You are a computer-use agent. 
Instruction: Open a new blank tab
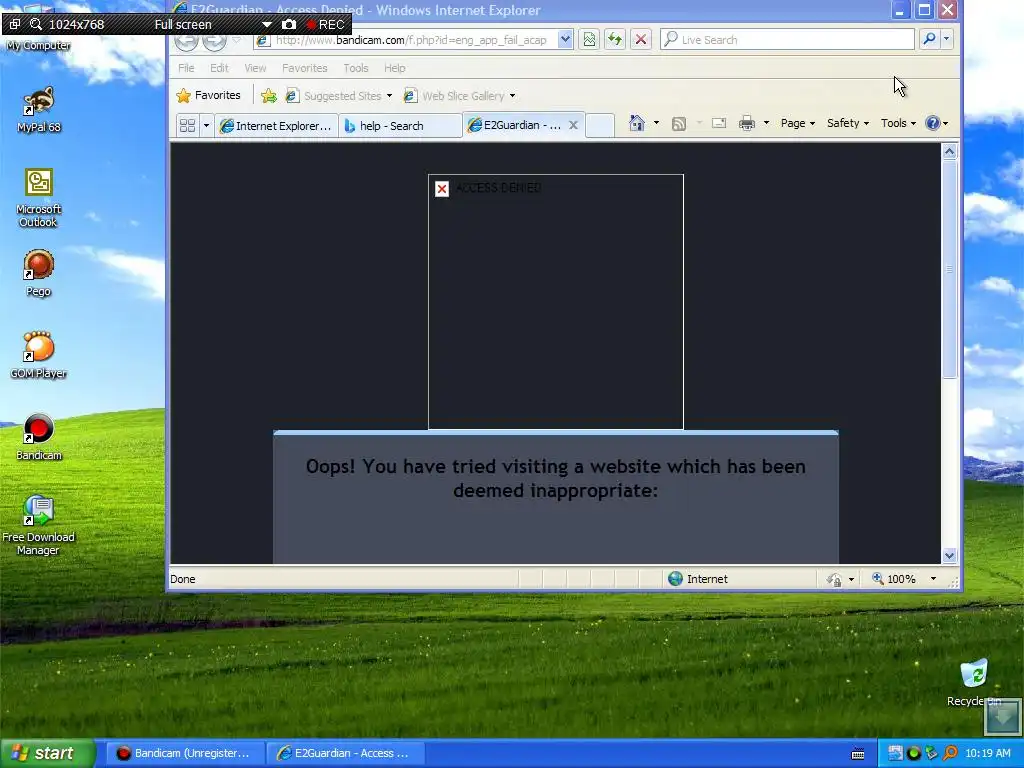pos(600,125)
